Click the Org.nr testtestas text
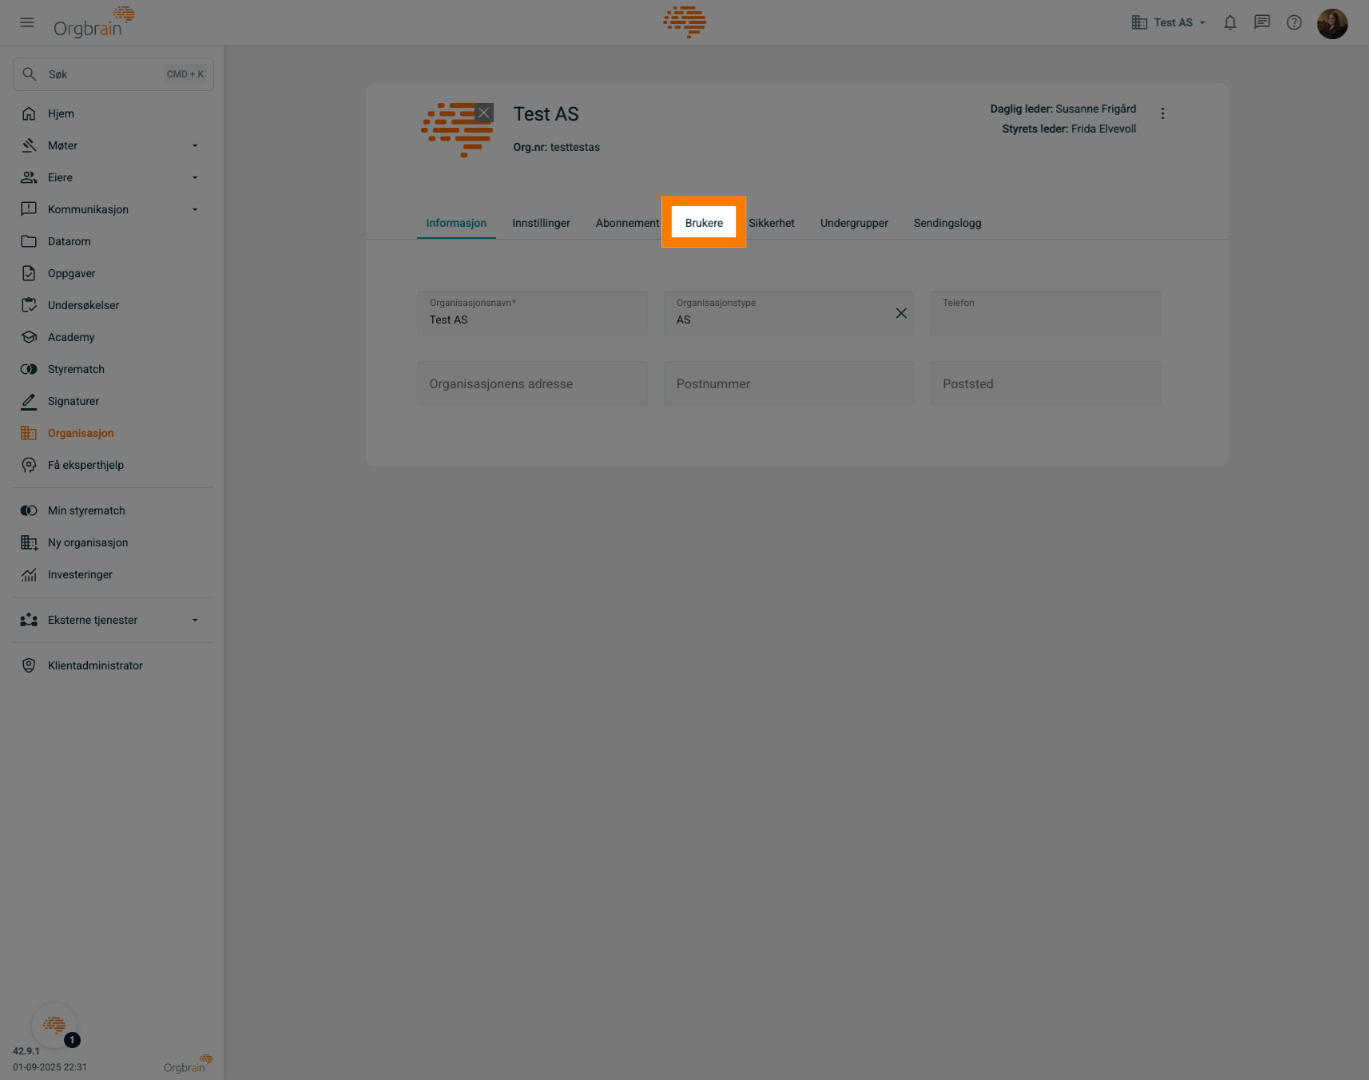This screenshot has width=1369, height=1080. (557, 148)
